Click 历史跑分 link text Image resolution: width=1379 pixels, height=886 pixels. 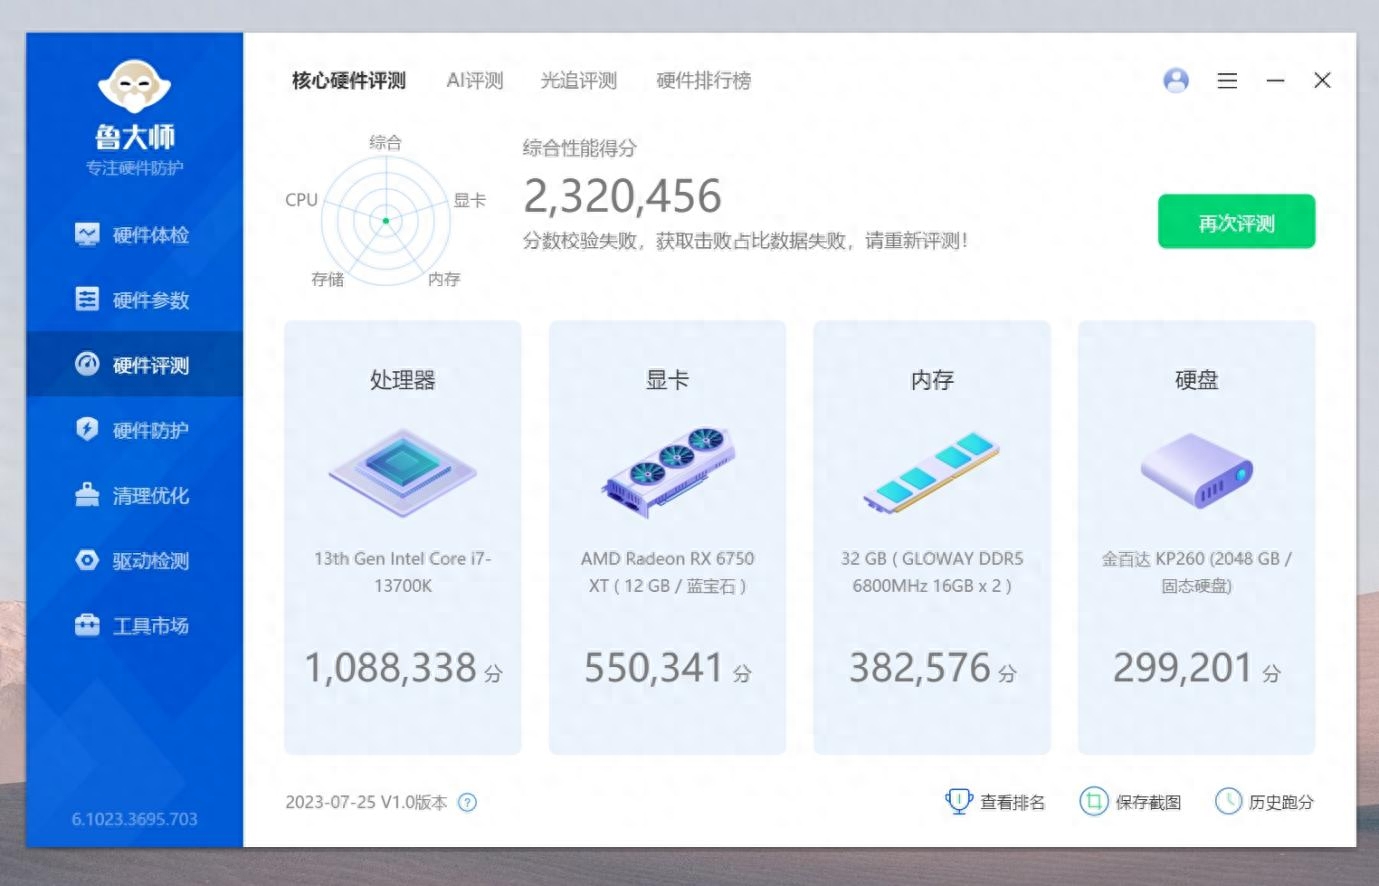click(x=1281, y=802)
